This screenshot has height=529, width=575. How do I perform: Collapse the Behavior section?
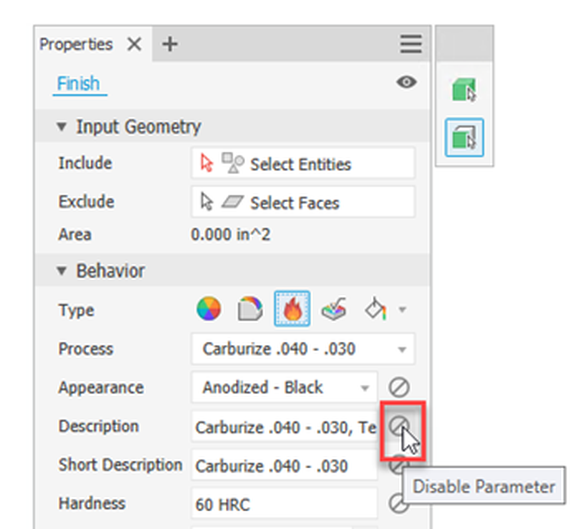point(62,271)
